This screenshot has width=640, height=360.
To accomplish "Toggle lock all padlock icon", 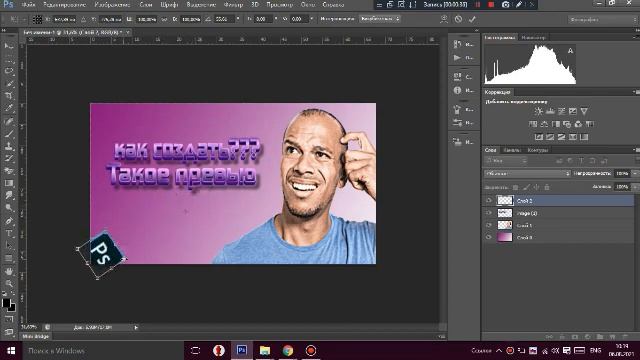I will click(x=547, y=187).
